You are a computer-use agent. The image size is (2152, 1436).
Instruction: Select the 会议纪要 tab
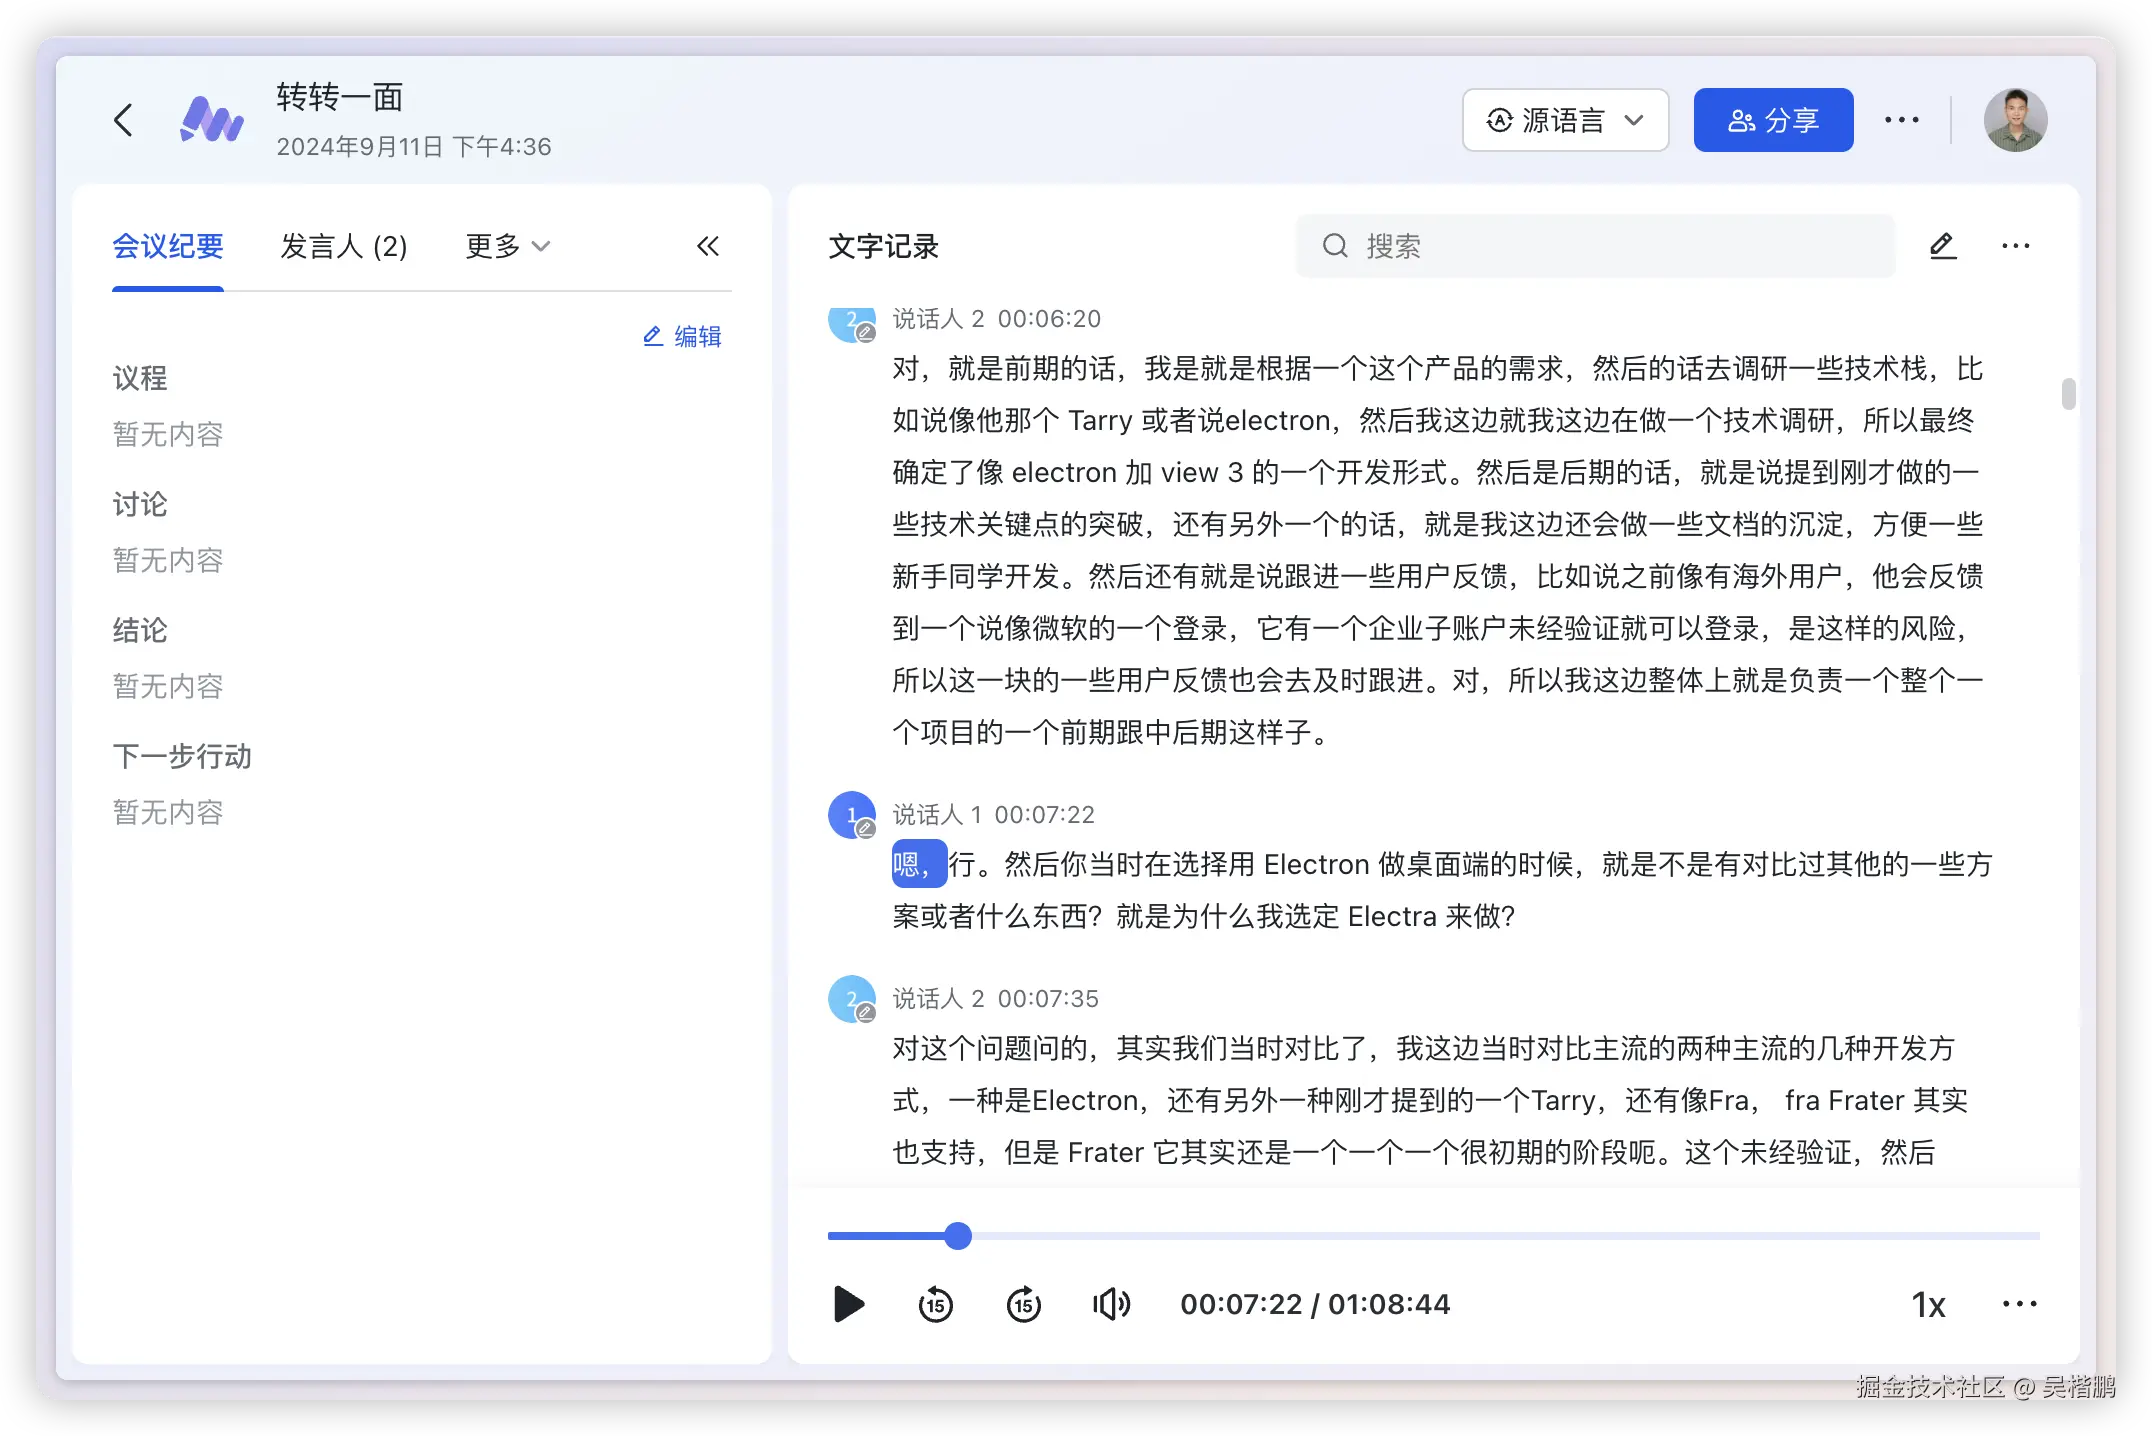pos(168,246)
